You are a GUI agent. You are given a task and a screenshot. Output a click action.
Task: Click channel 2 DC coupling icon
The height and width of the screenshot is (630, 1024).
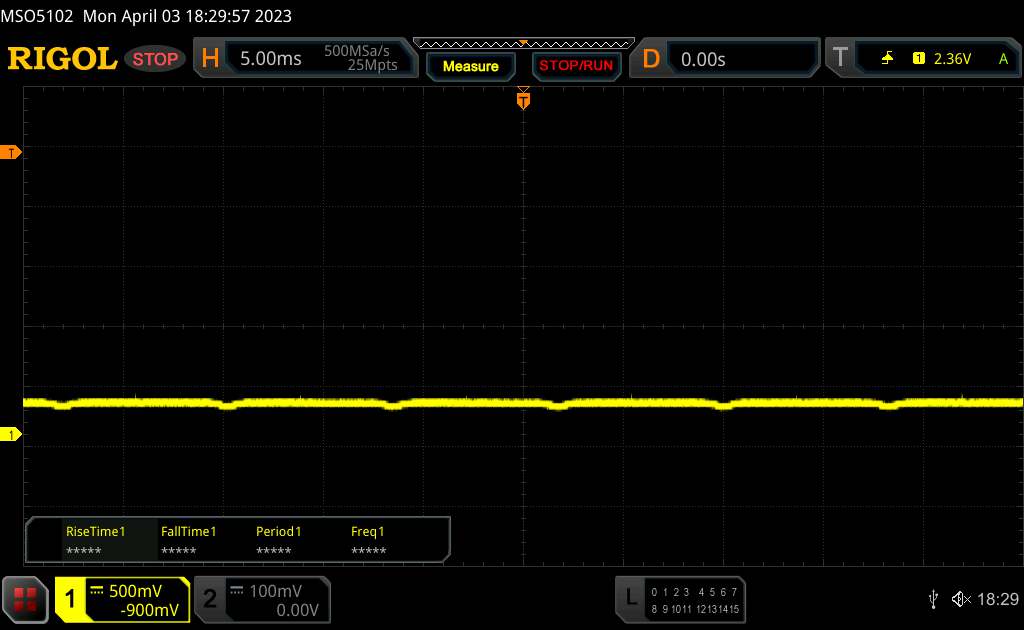237,591
